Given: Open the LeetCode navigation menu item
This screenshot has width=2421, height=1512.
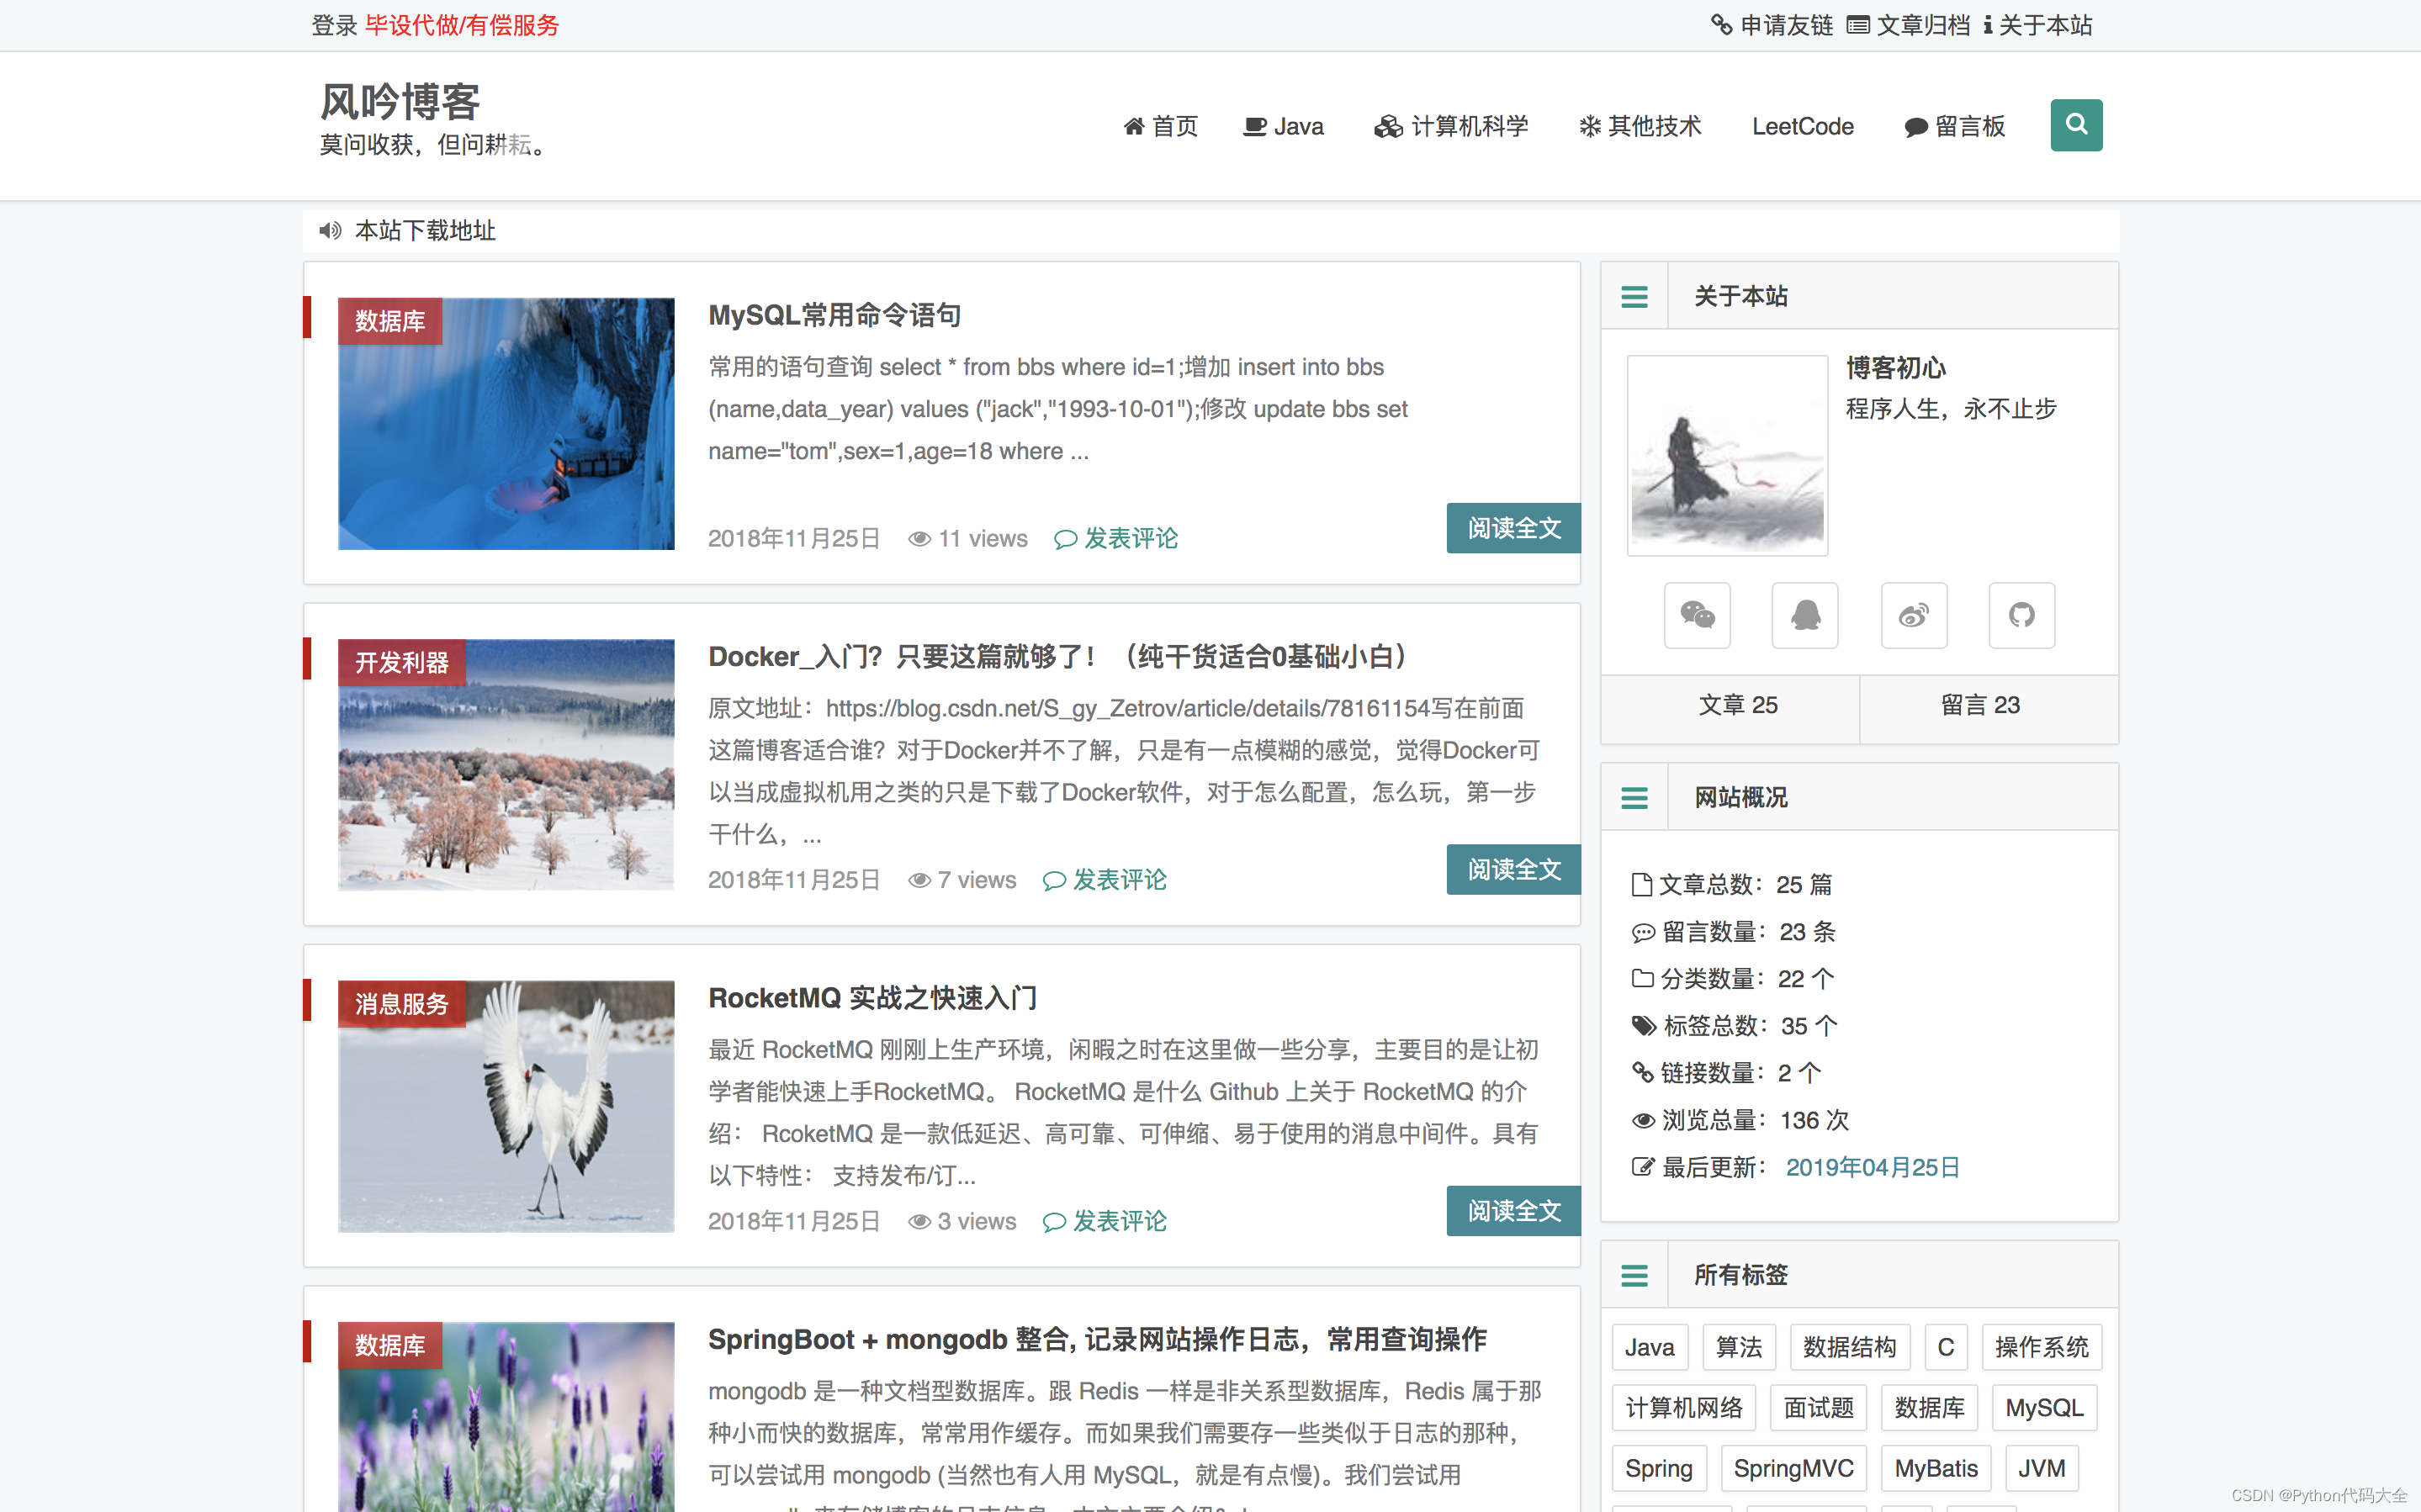Looking at the screenshot, I should 1802,126.
